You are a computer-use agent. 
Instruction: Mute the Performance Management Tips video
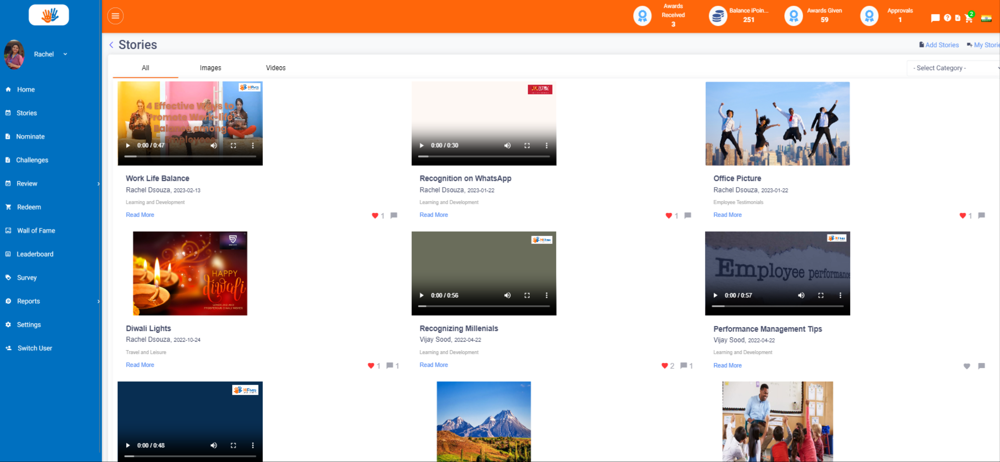click(x=801, y=295)
